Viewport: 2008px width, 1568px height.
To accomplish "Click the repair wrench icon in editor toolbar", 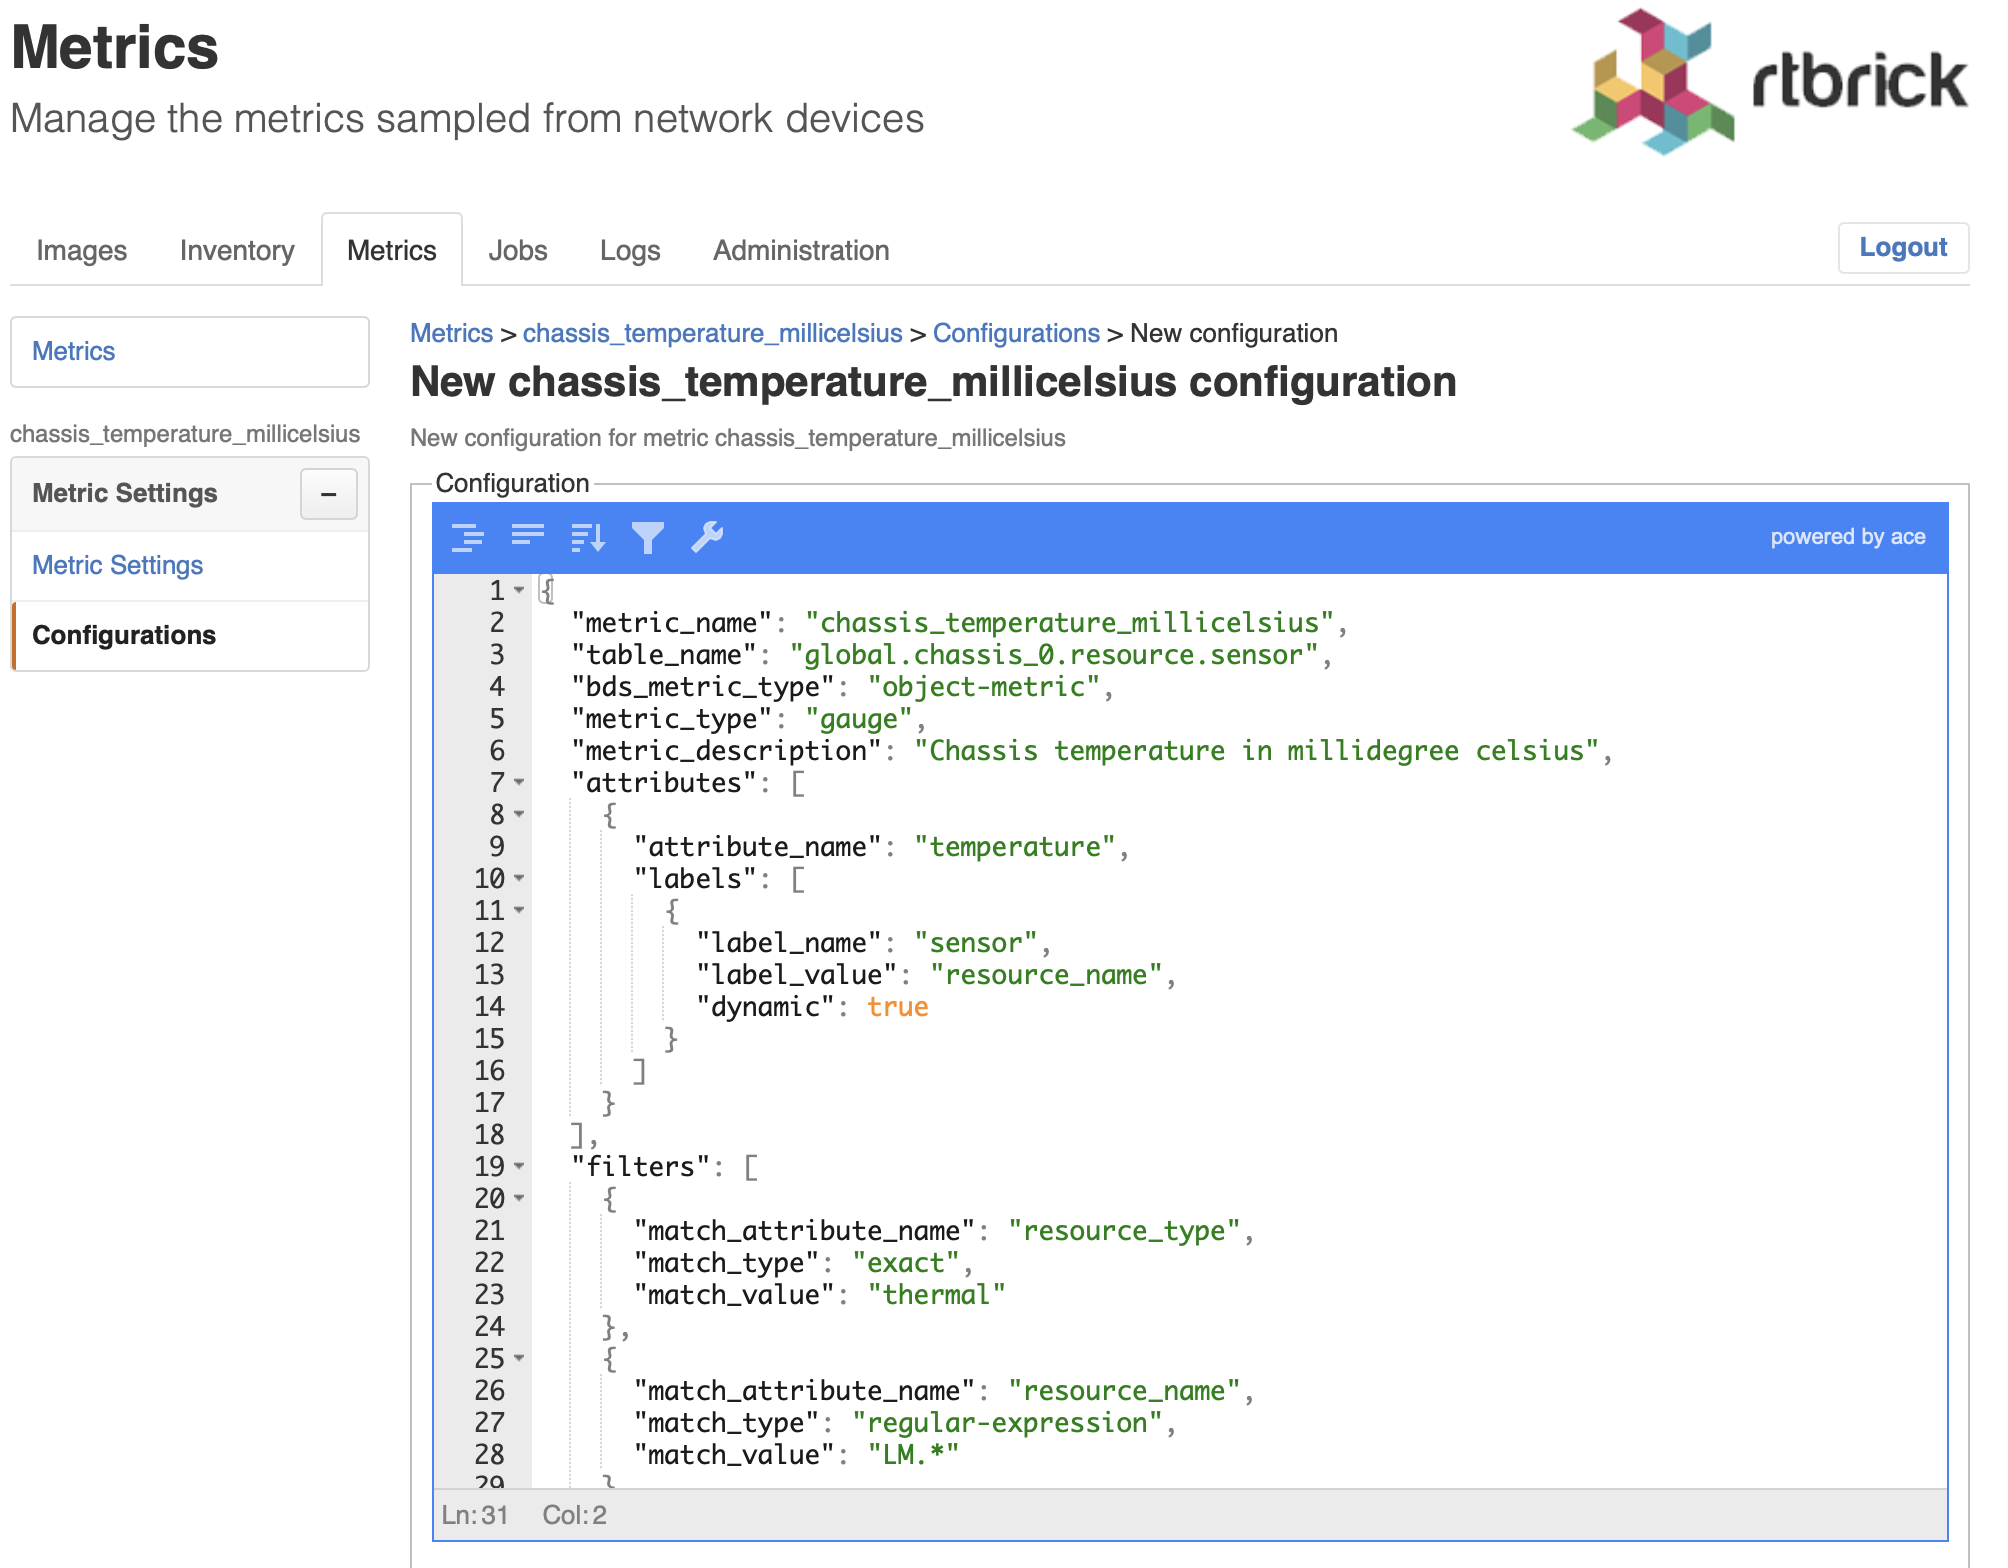I will (x=707, y=537).
